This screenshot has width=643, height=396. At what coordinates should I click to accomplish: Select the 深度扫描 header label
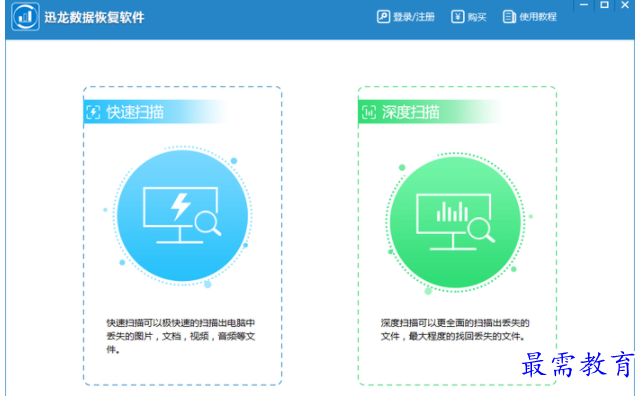point(410,112)
